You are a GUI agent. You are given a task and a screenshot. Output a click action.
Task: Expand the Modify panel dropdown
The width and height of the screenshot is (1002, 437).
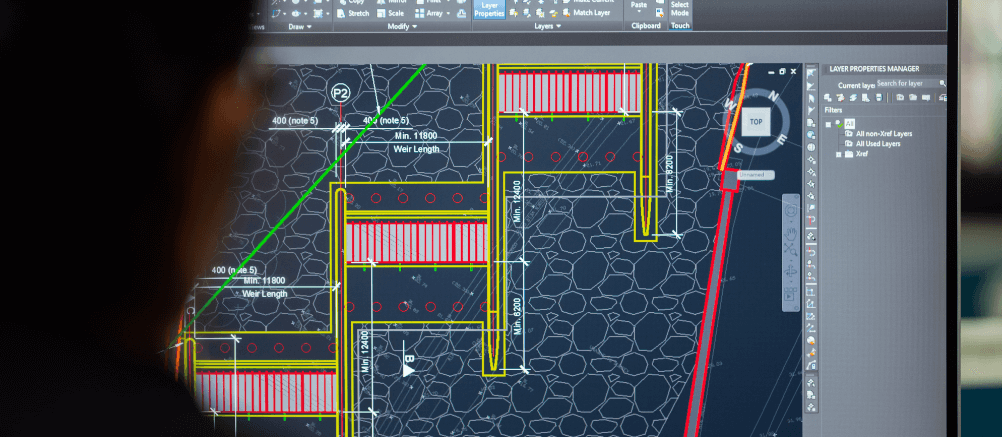(x=414, y=27)
